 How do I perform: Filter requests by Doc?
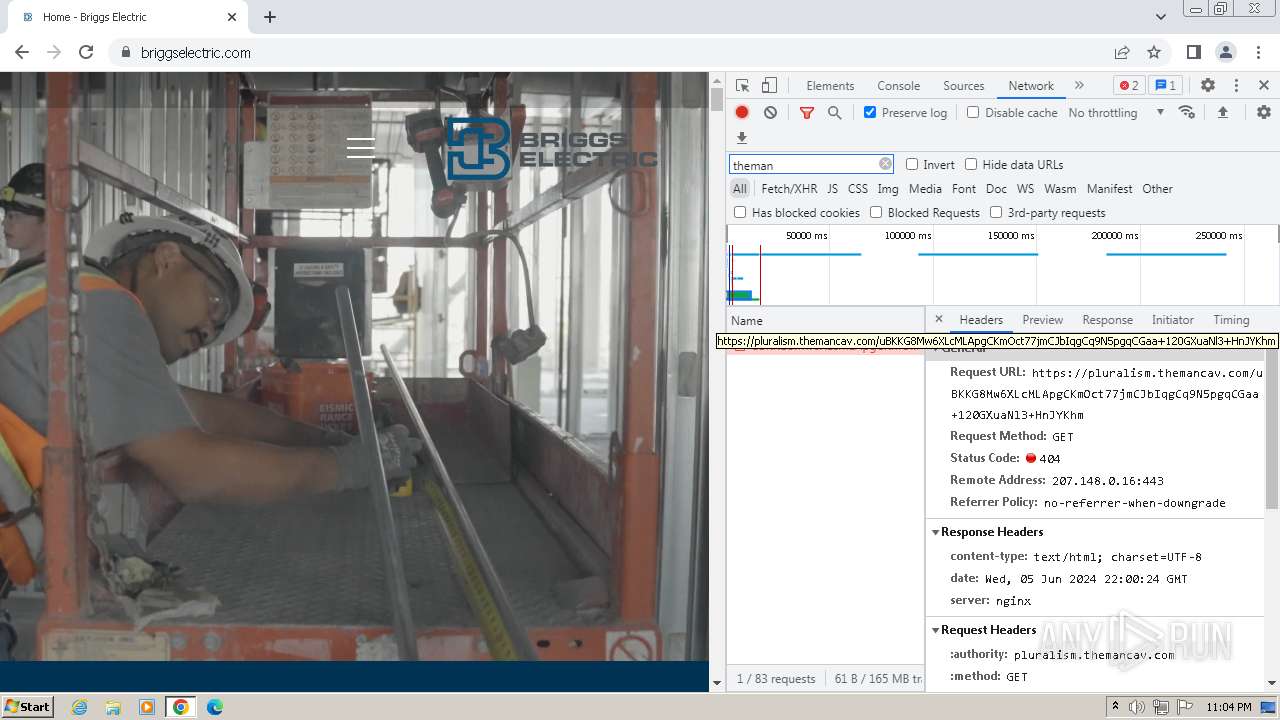pyautogui.click(x=996, y=189)
